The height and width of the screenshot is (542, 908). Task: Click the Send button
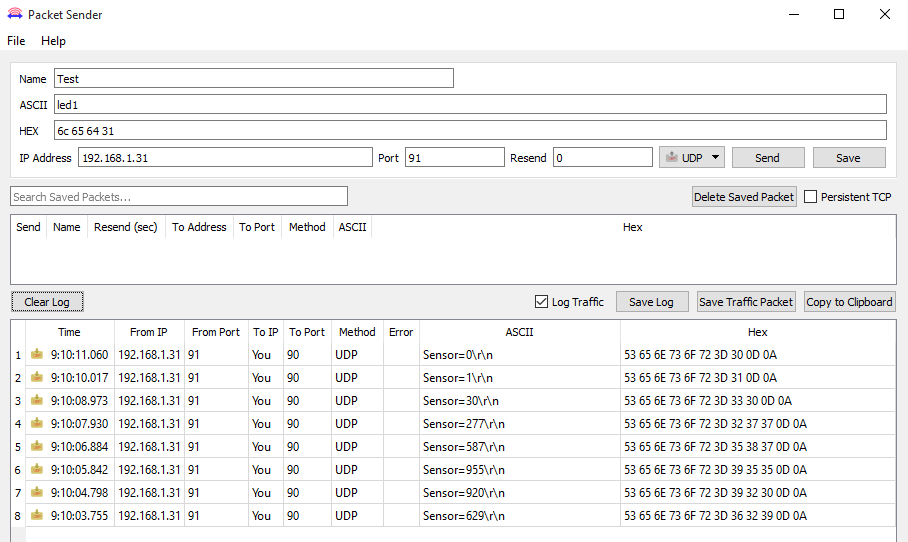click(x=768, y=158)
